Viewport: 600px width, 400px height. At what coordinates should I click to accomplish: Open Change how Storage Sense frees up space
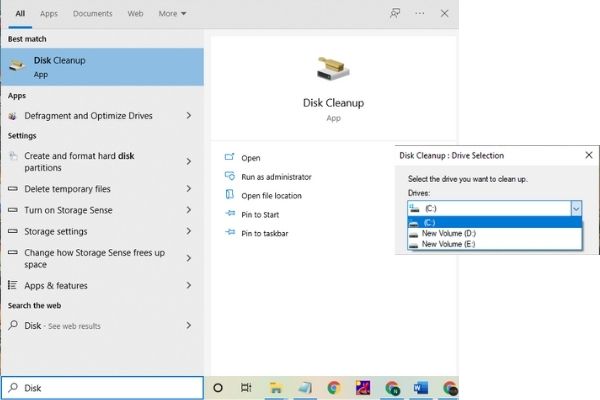(x=95, y=258)
